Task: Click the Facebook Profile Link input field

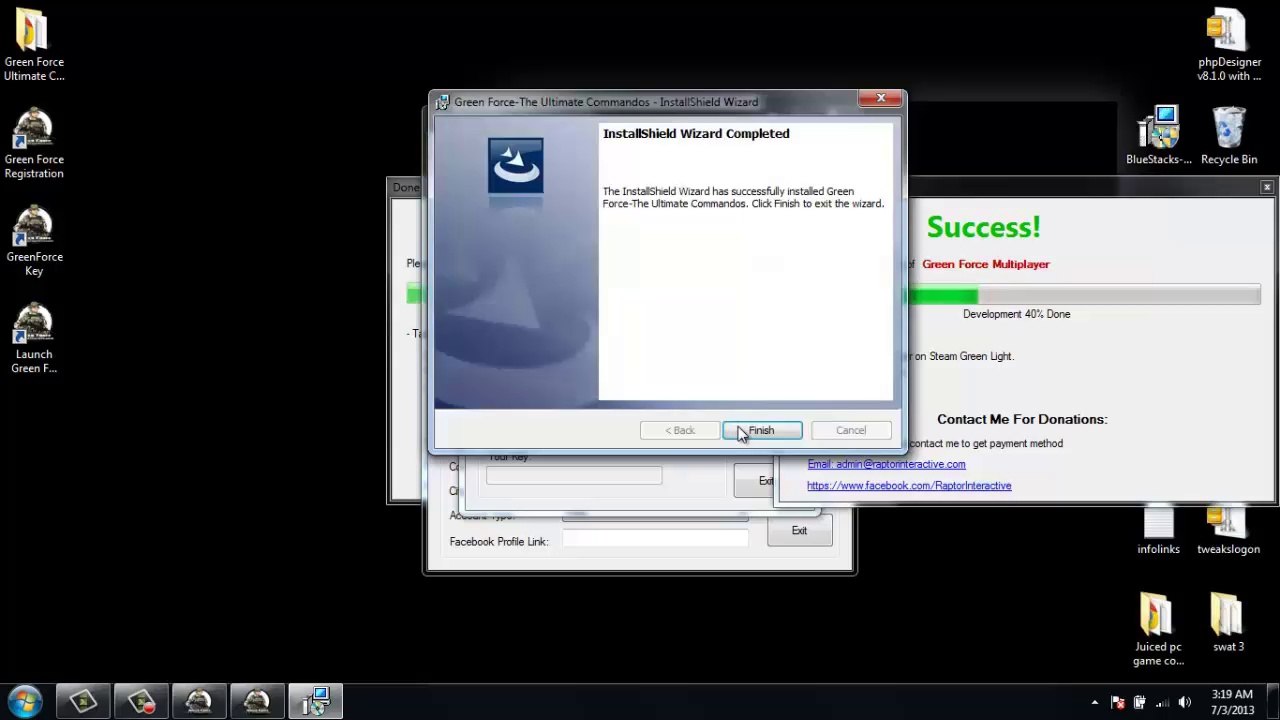Action: click(655, 539)
